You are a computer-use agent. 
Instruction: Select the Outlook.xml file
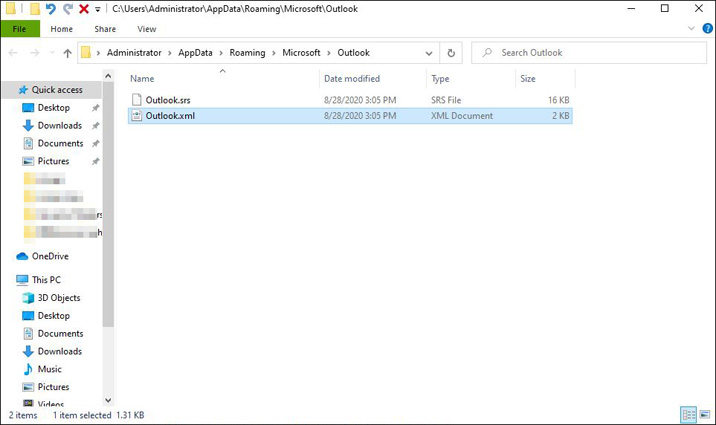coord(350,116)
